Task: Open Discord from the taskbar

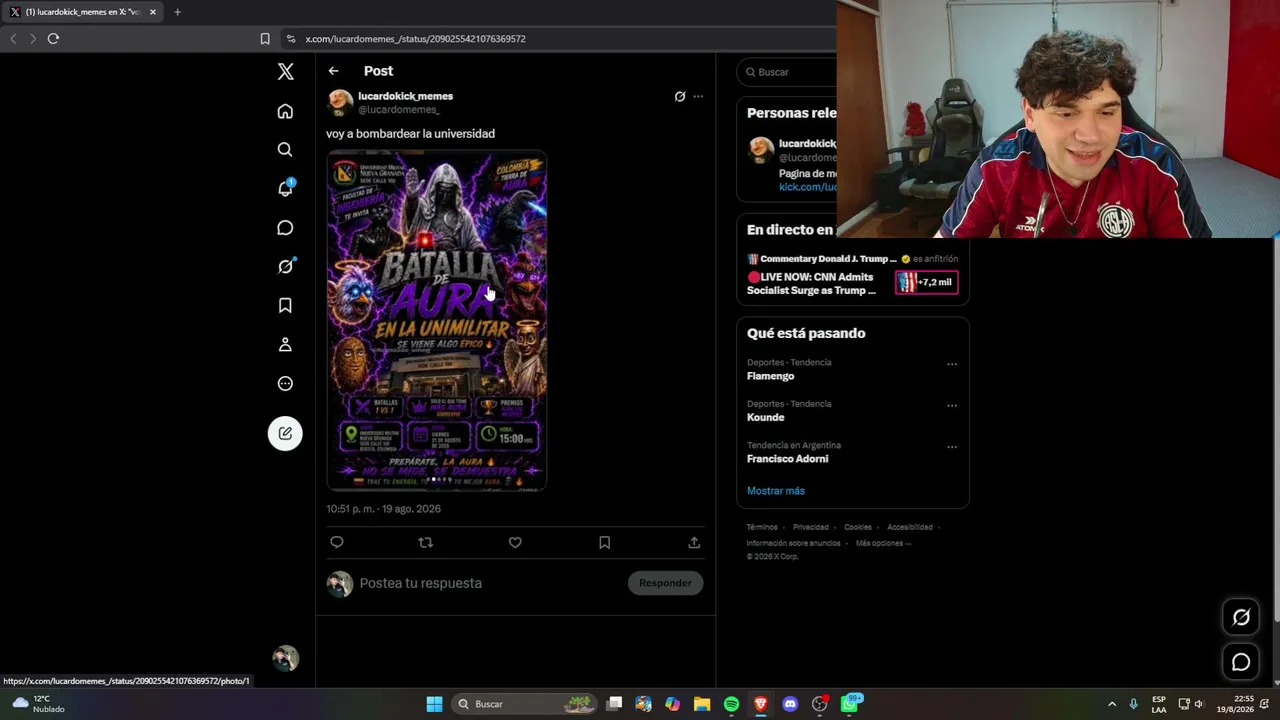Action: [x=790, y=704]
